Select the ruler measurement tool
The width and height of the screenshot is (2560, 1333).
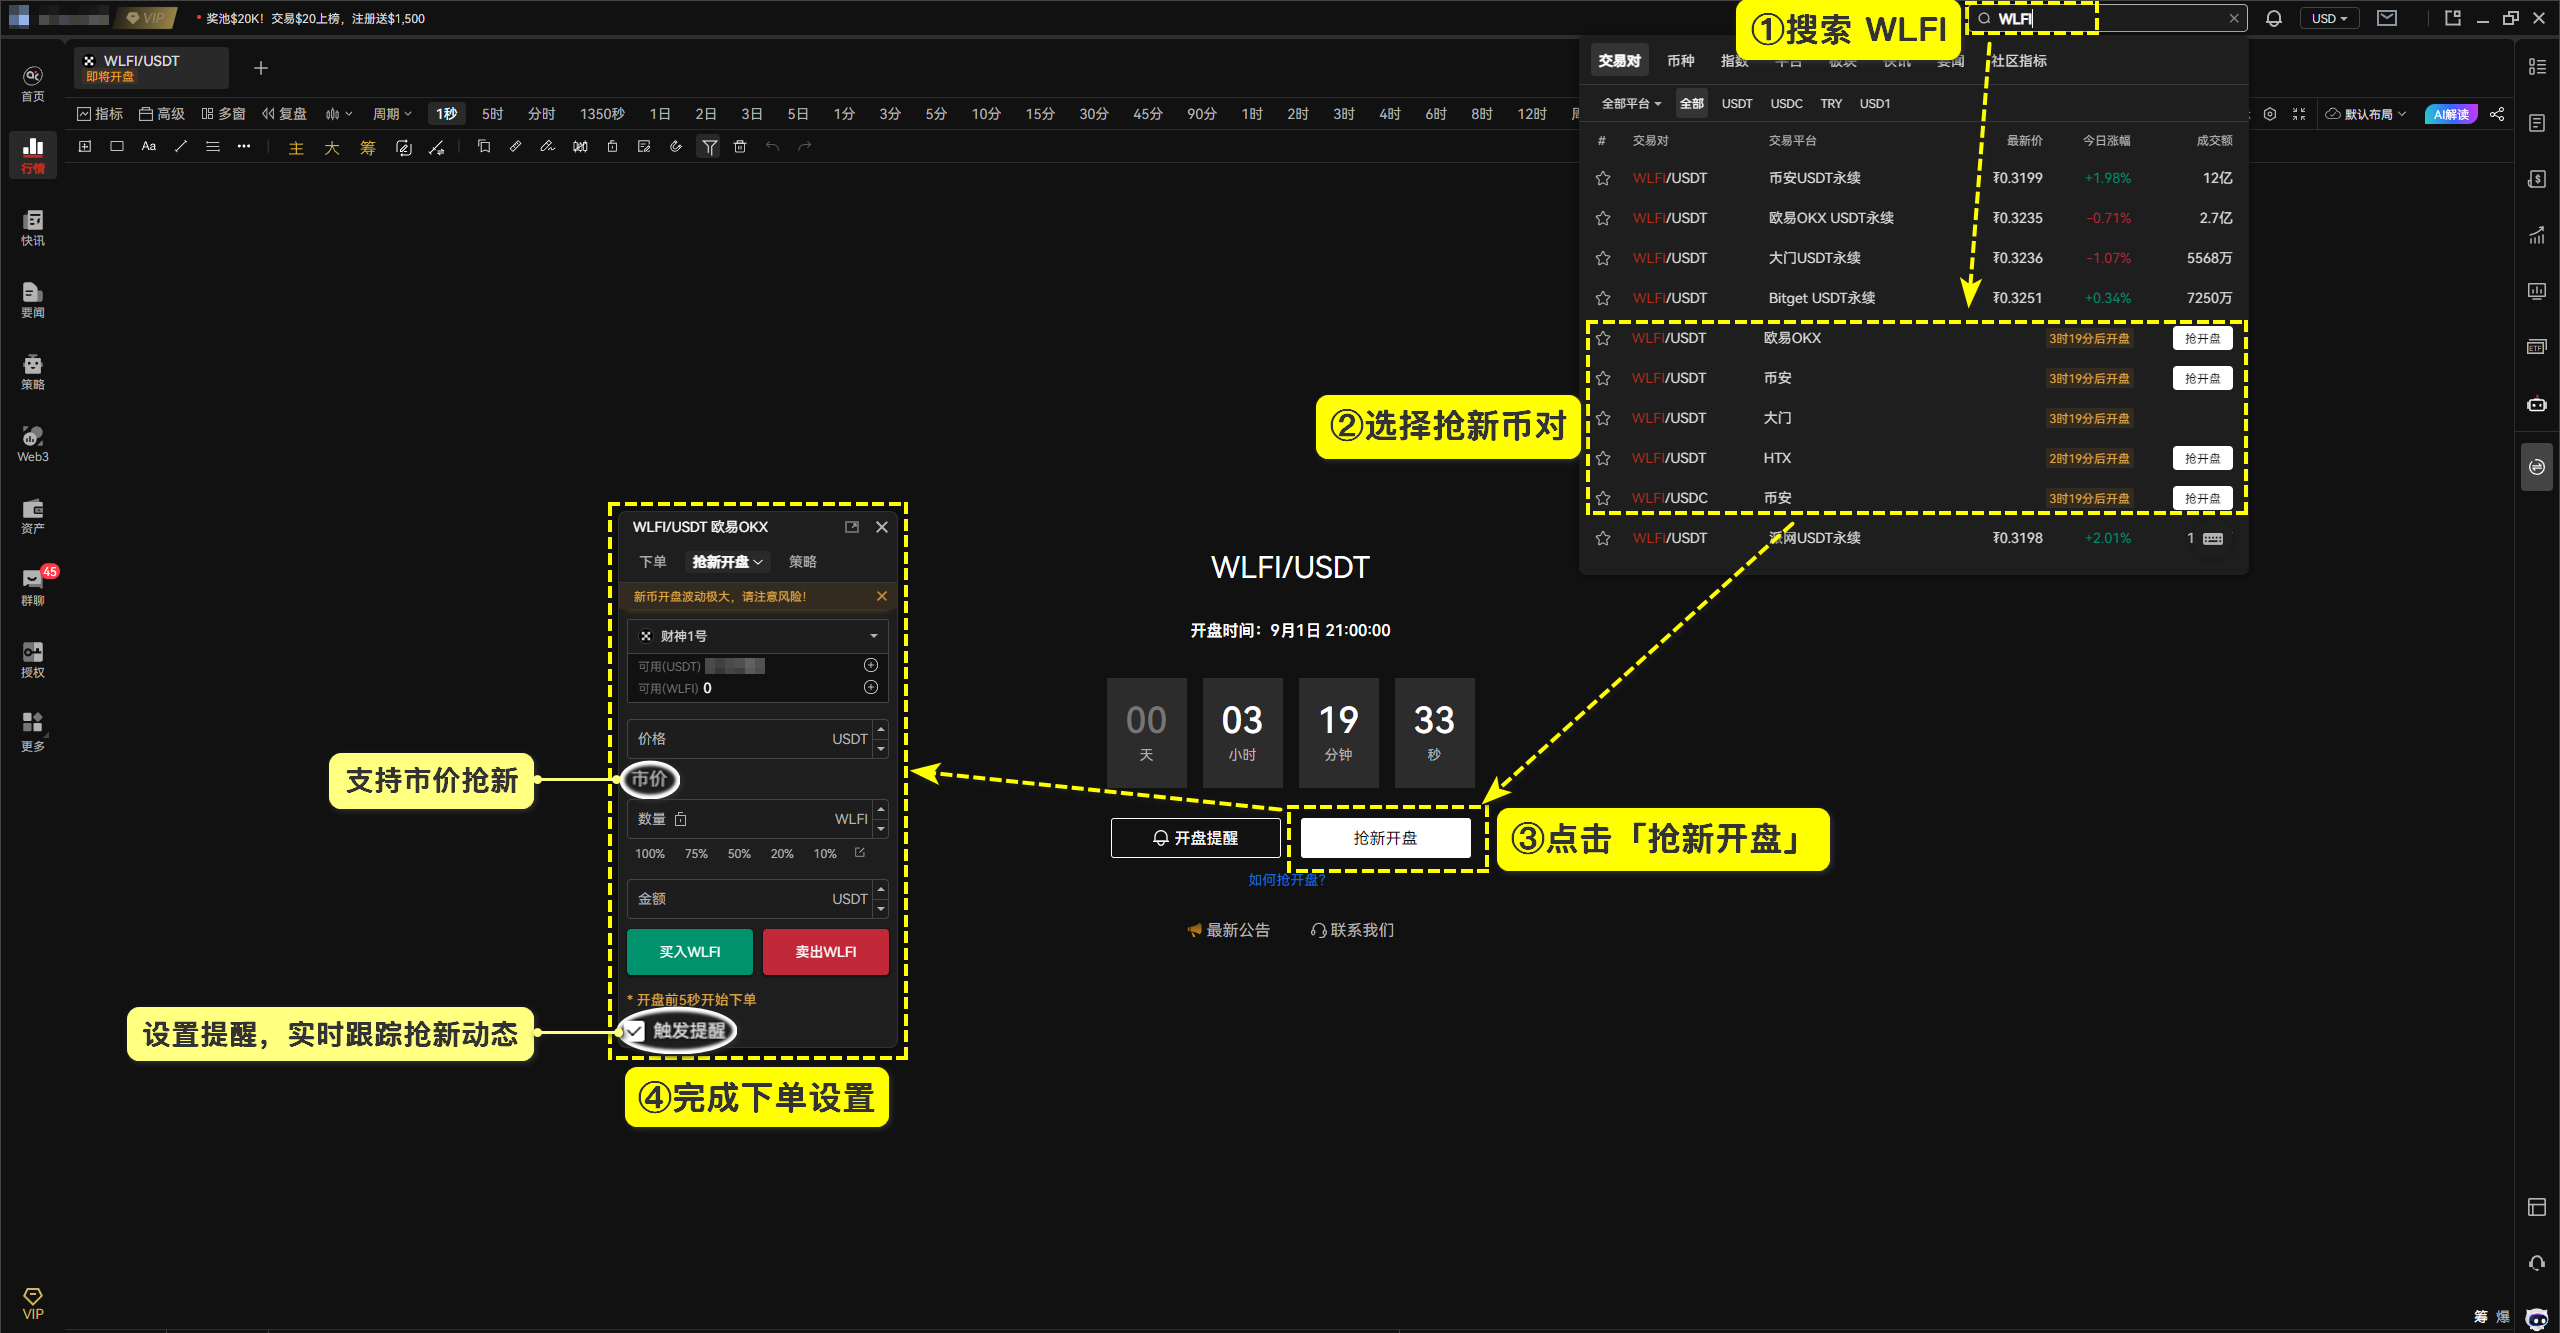[x=515, y=146]
